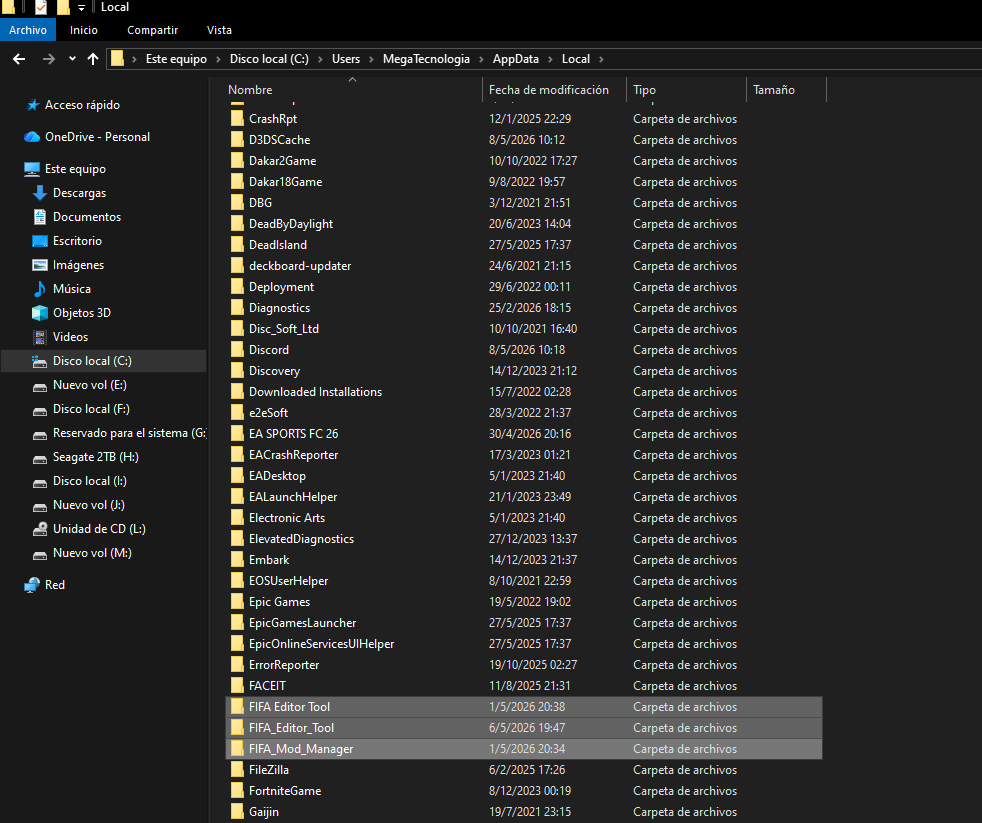Screen dimensions: 982x823
Task: Expand chevron between AppData and Local
Action: point(550,59)
